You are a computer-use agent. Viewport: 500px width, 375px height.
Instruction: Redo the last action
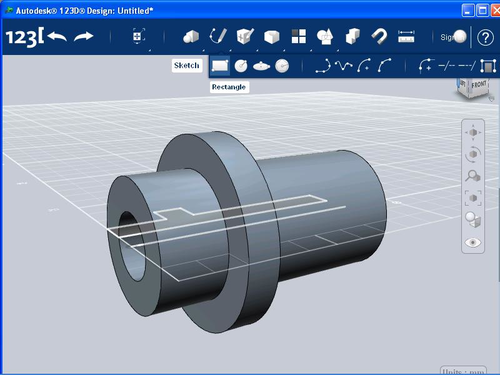[84, 36]
